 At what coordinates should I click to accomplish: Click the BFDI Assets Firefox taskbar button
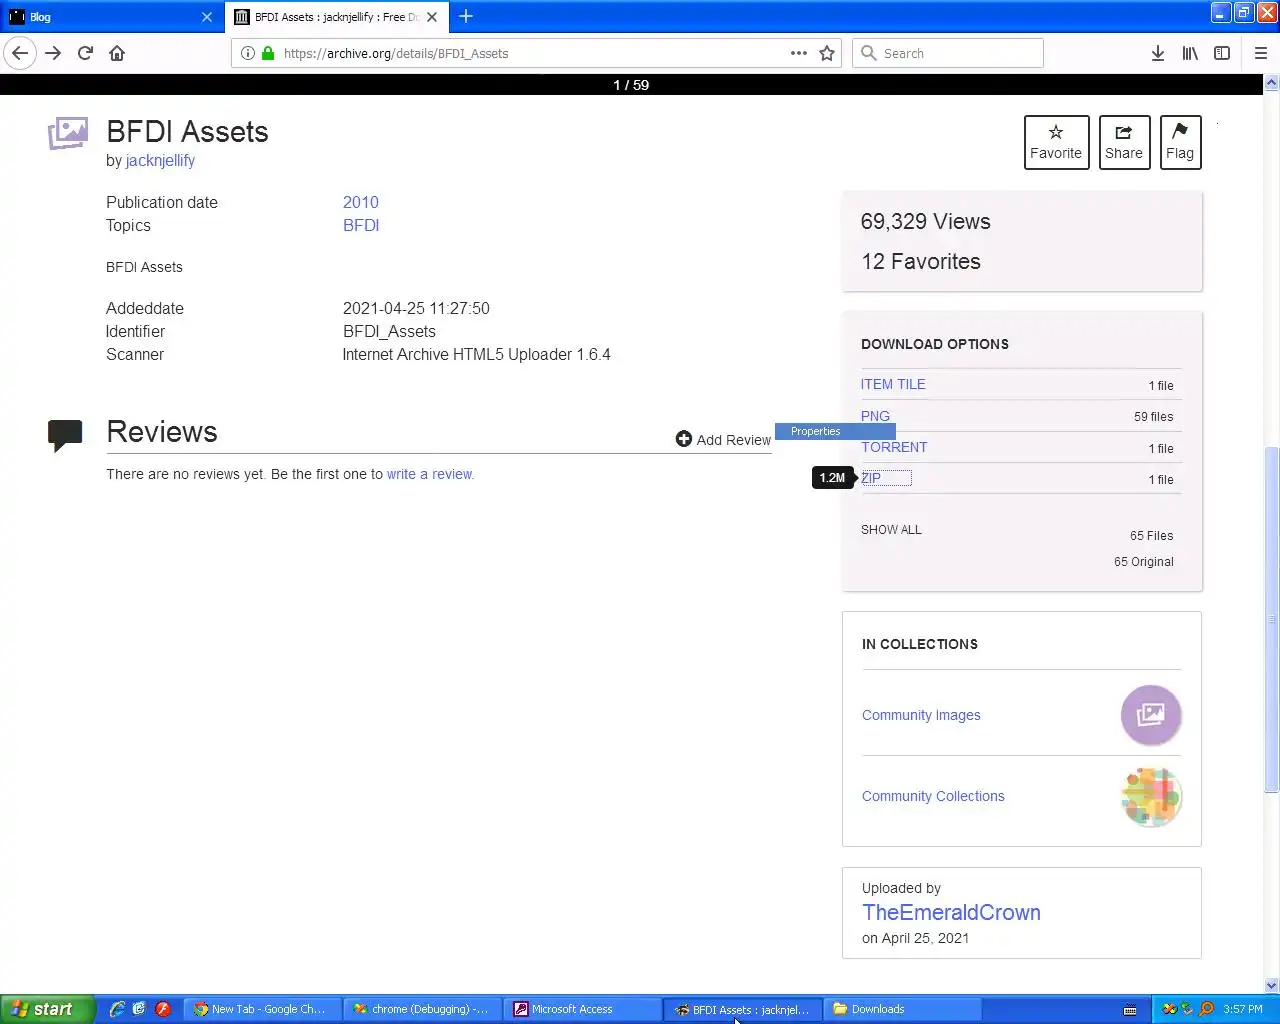(743, 1009)
